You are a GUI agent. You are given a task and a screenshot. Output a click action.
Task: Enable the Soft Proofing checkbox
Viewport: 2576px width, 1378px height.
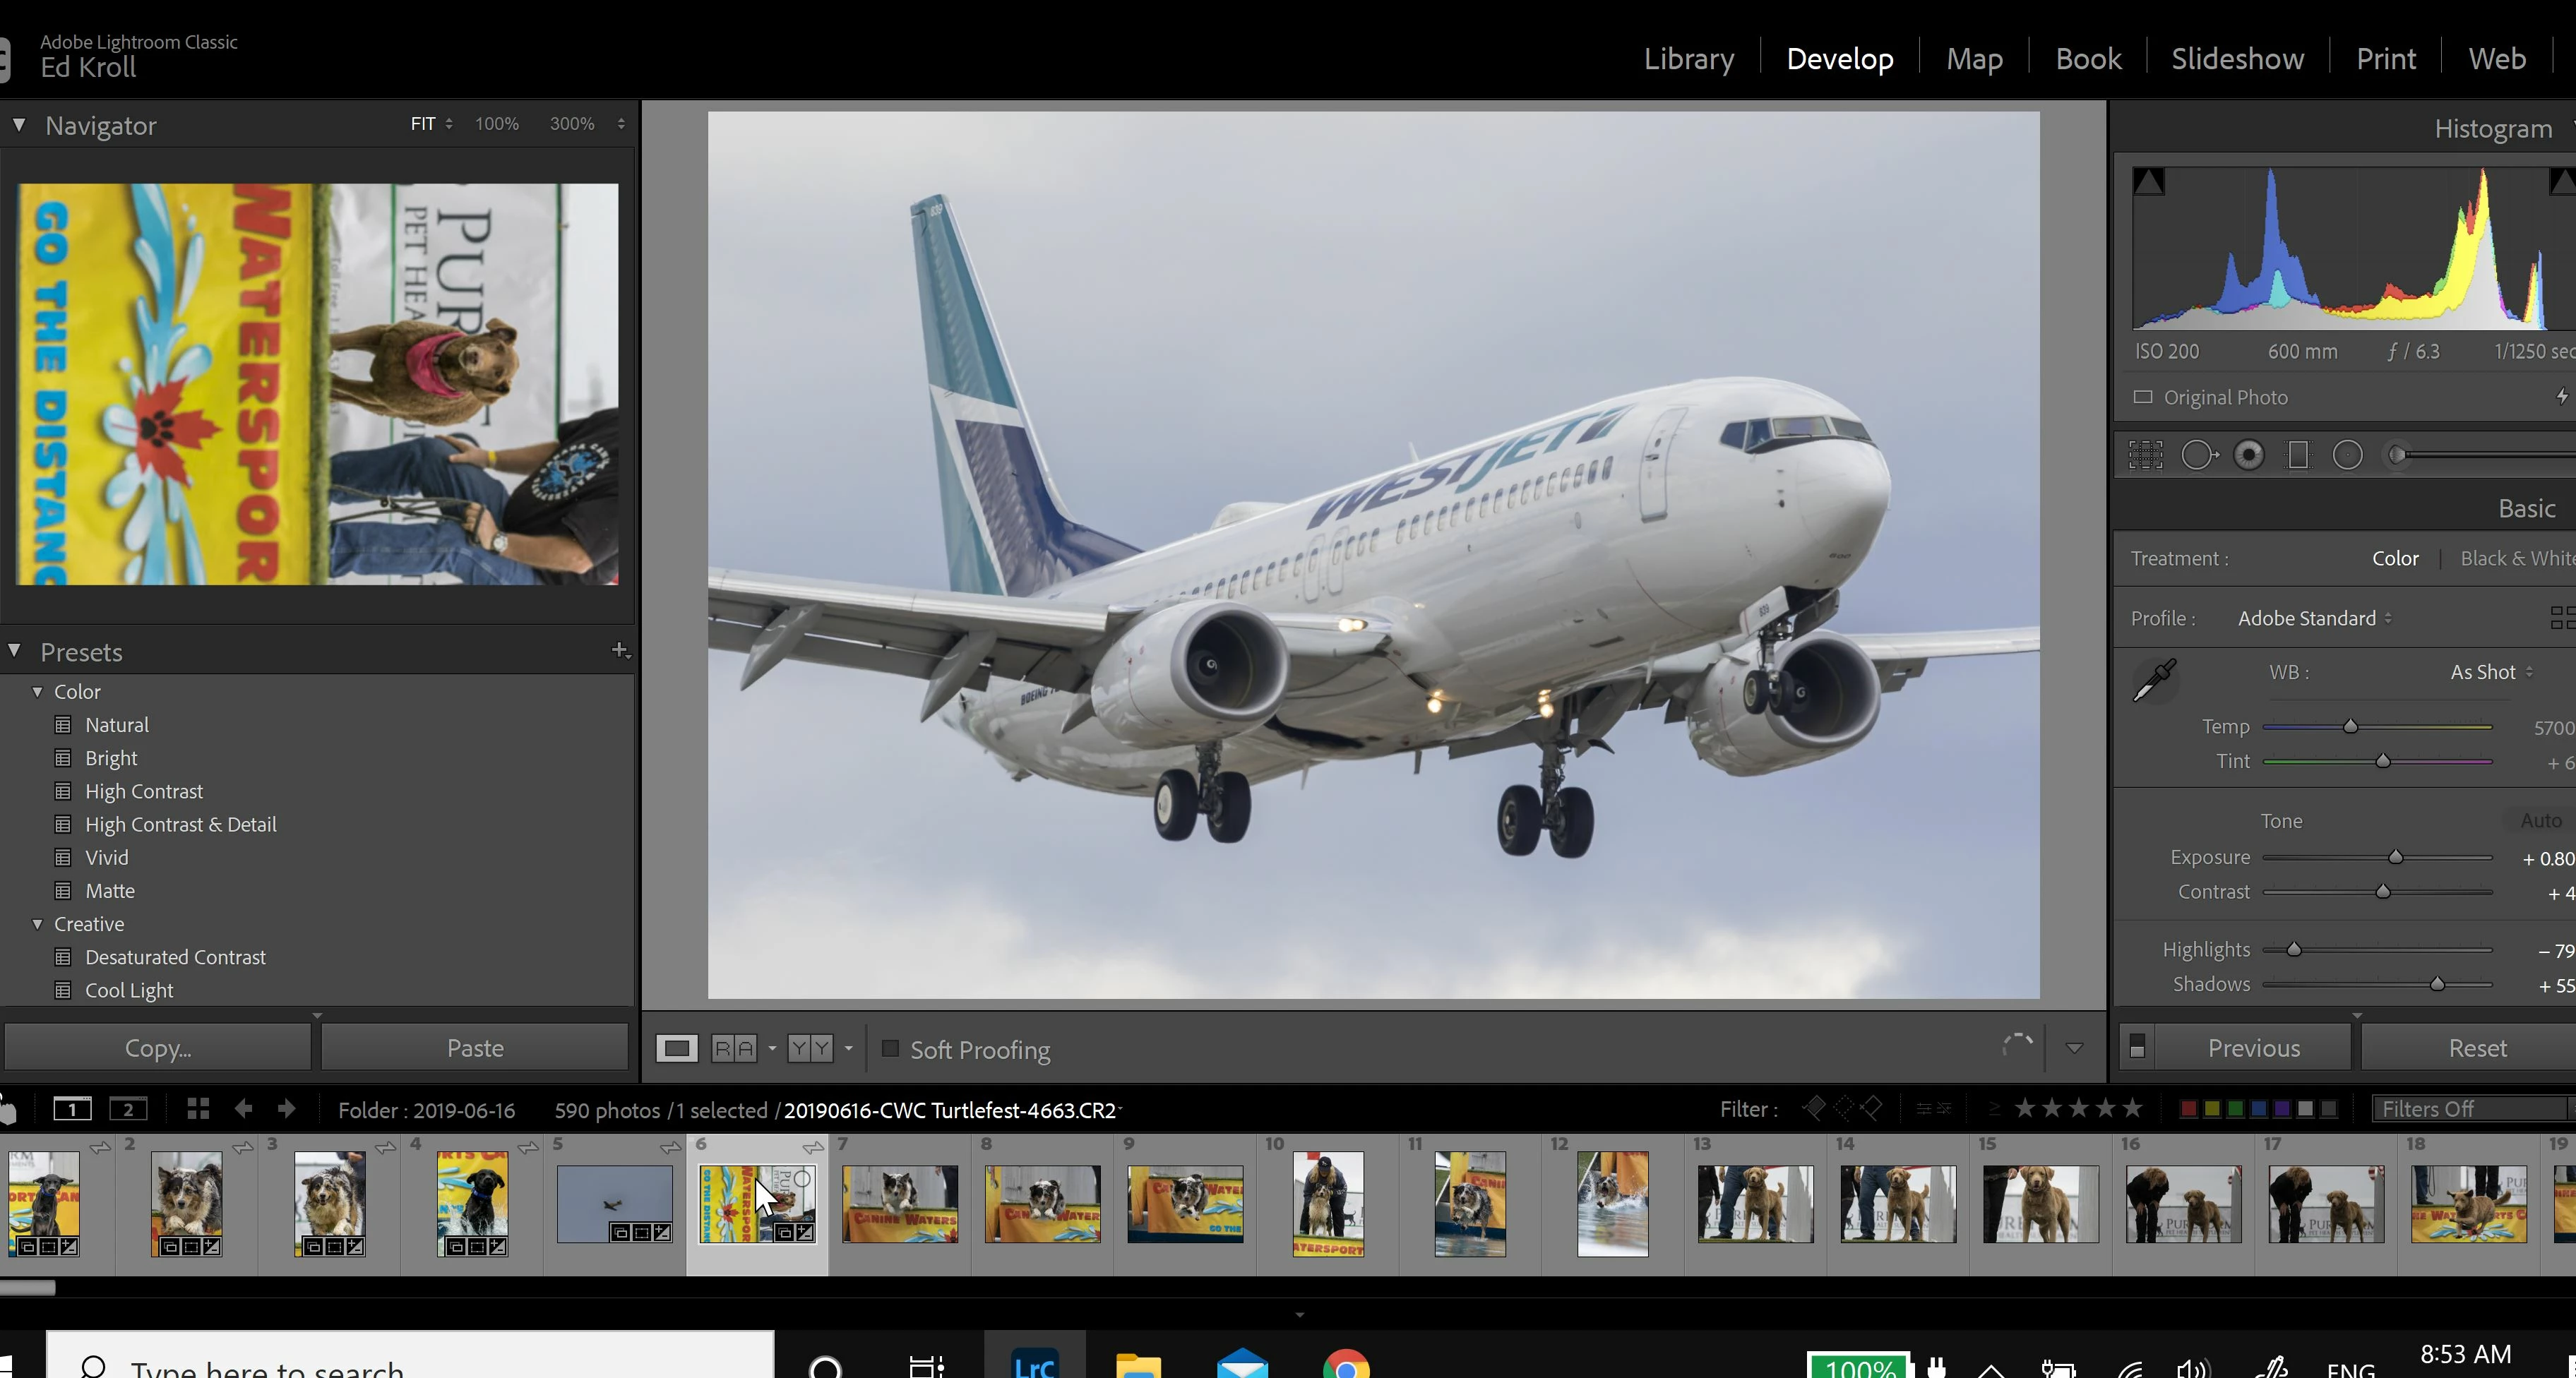tap(890, 1049)
